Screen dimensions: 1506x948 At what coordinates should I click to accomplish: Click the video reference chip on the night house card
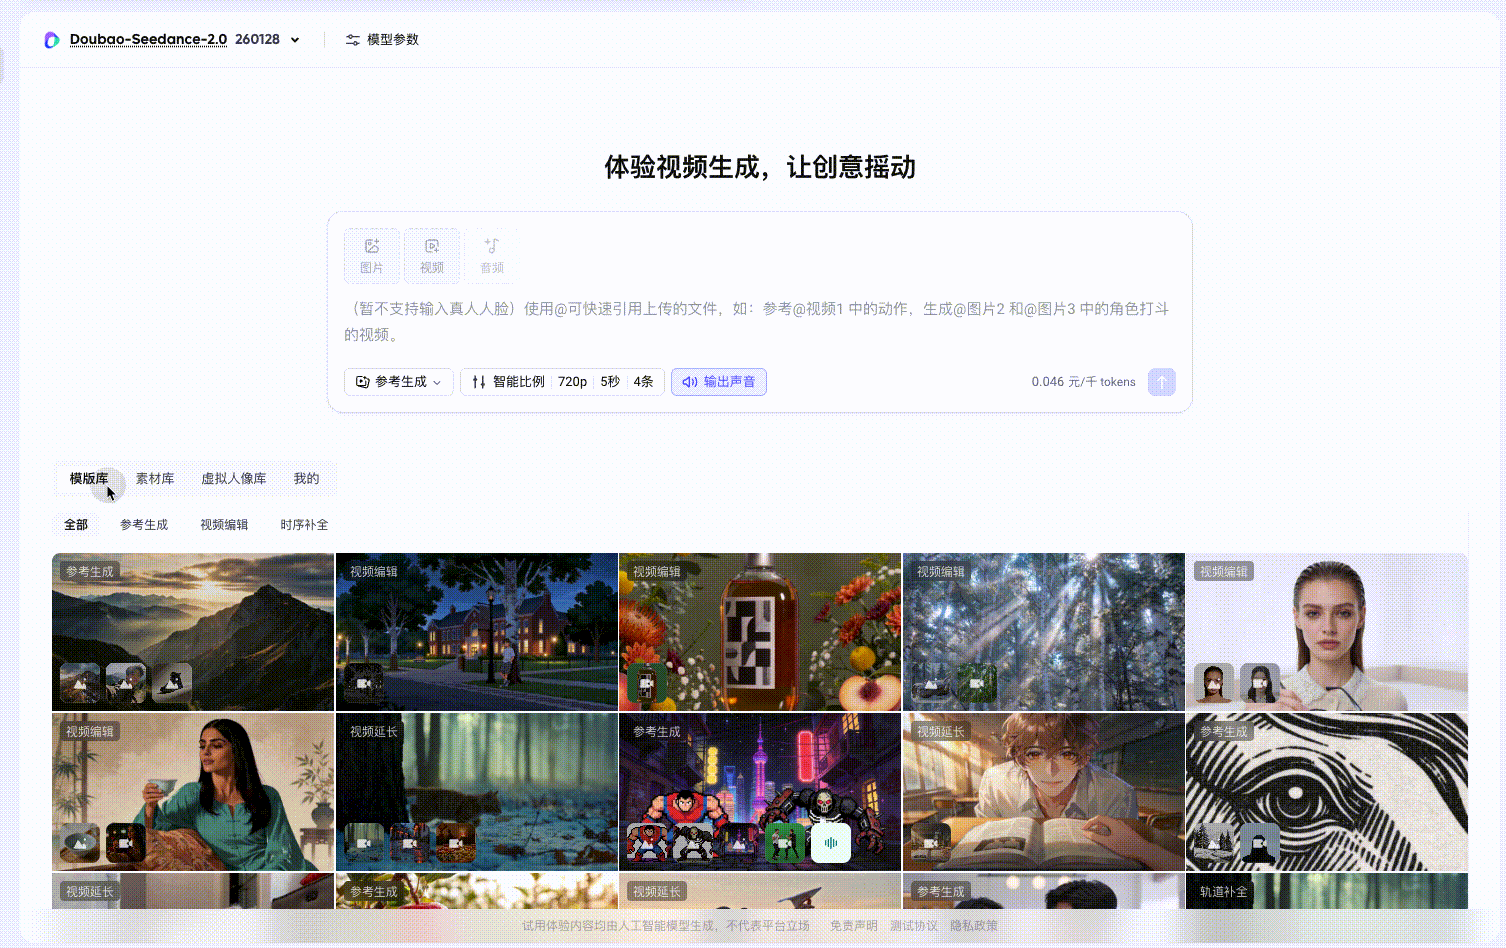pyautogui.click(x=364, y=683)
